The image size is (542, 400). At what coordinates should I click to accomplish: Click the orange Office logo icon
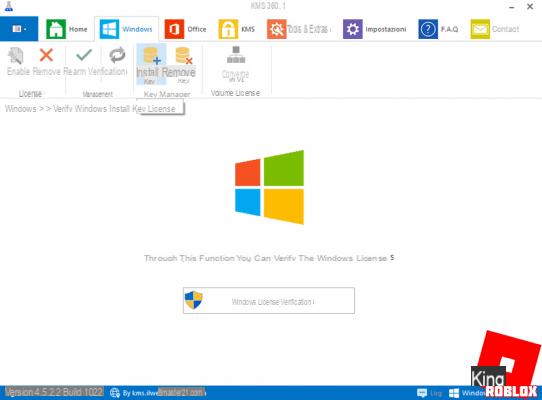point(174,29)
